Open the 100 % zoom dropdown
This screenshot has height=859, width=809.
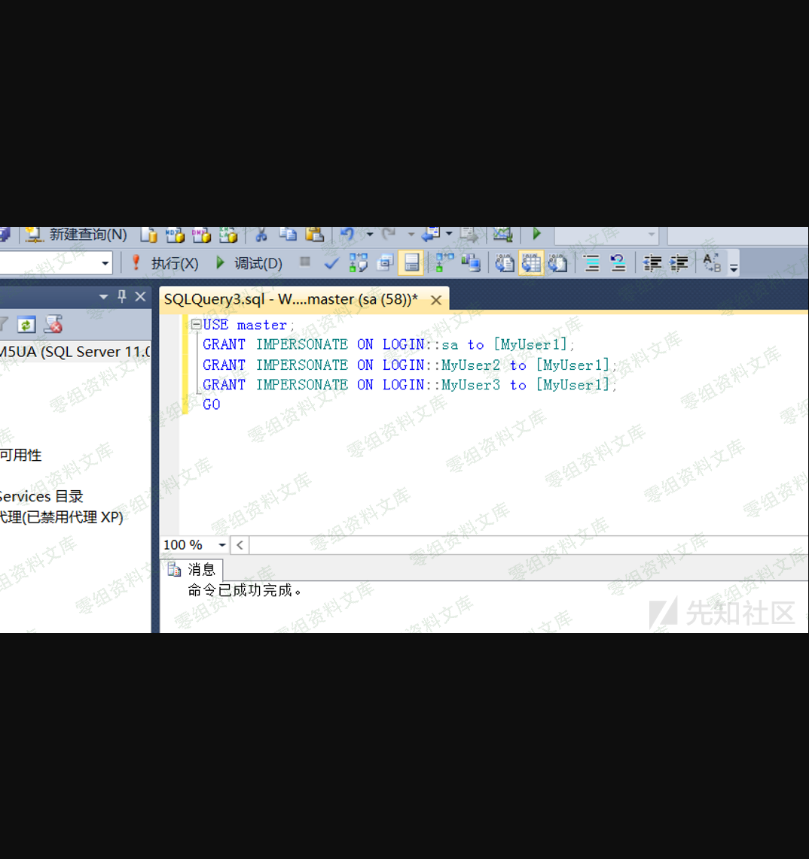221,545
